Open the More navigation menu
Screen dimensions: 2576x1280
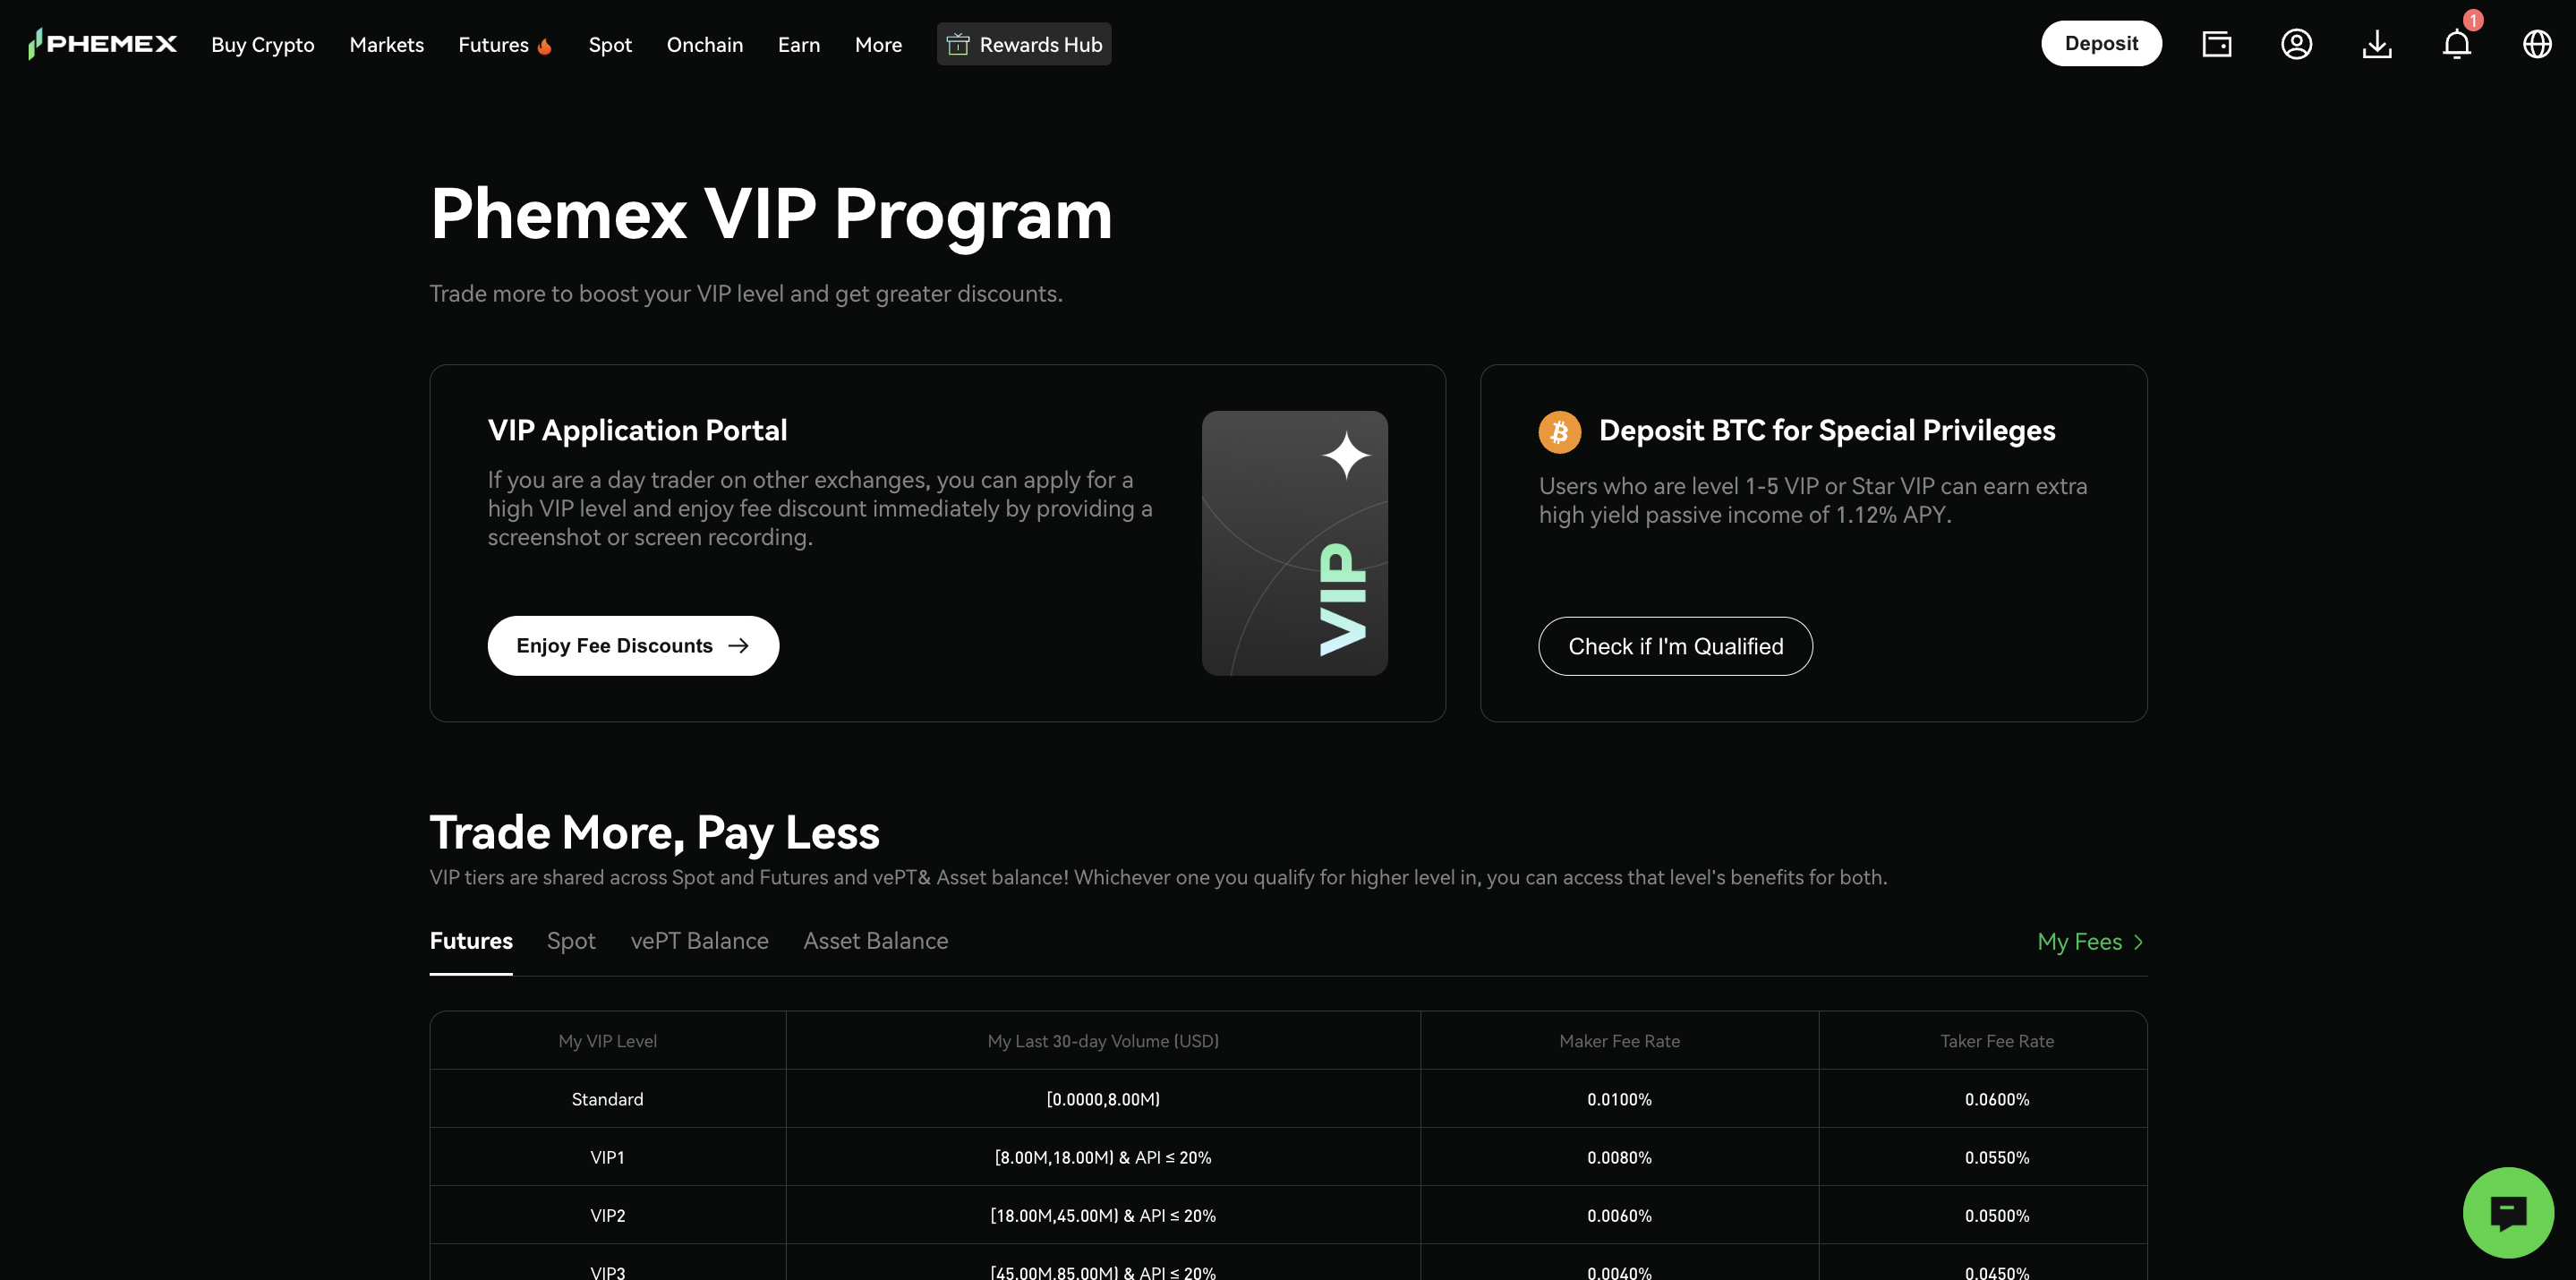click(877, 44)
